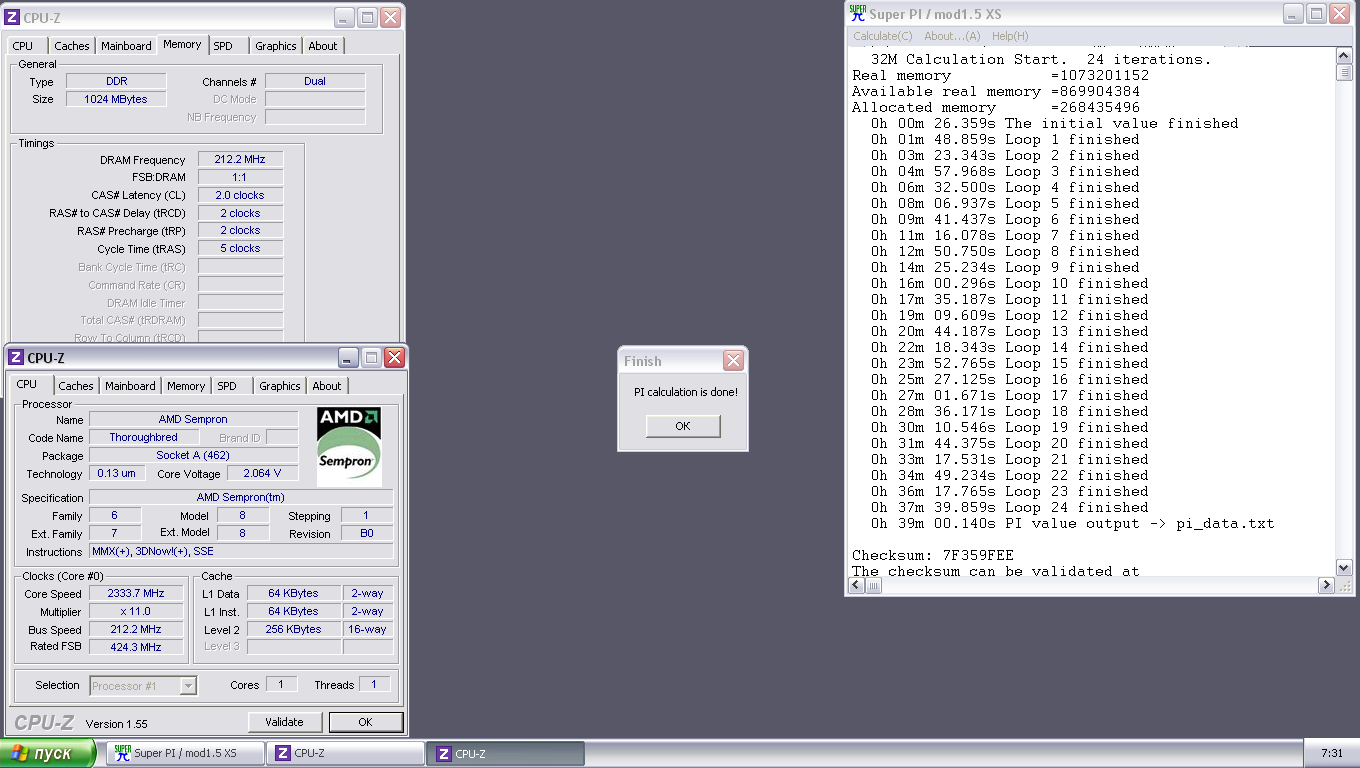Click the Super PI horizontal scroll left arrow
1360x768 pixels.
pos(856,585)
